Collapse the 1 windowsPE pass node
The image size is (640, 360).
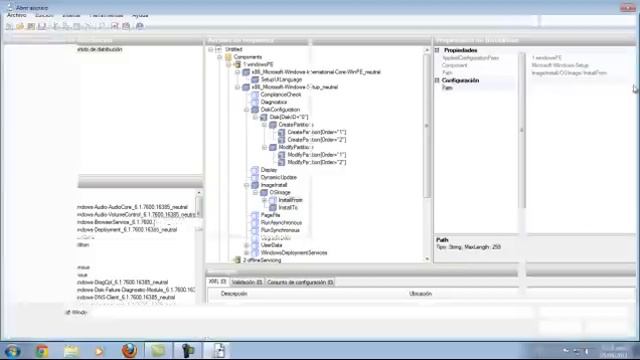coord(229,64)
